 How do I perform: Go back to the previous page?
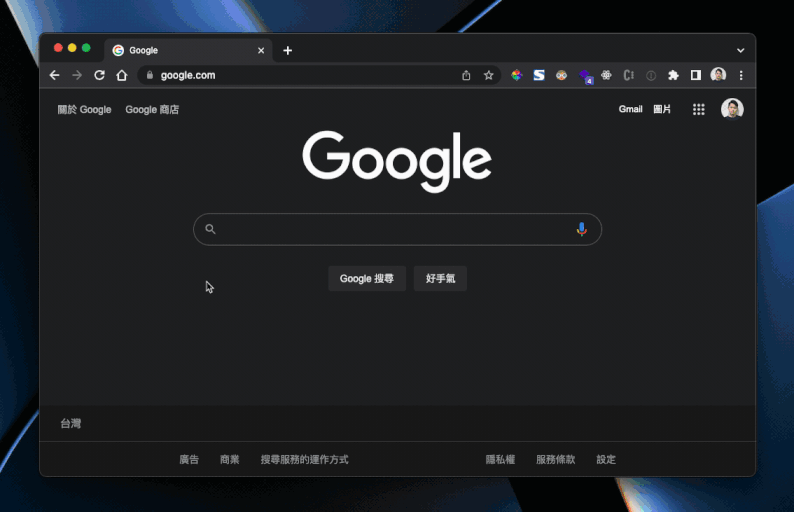click(55, 75)
